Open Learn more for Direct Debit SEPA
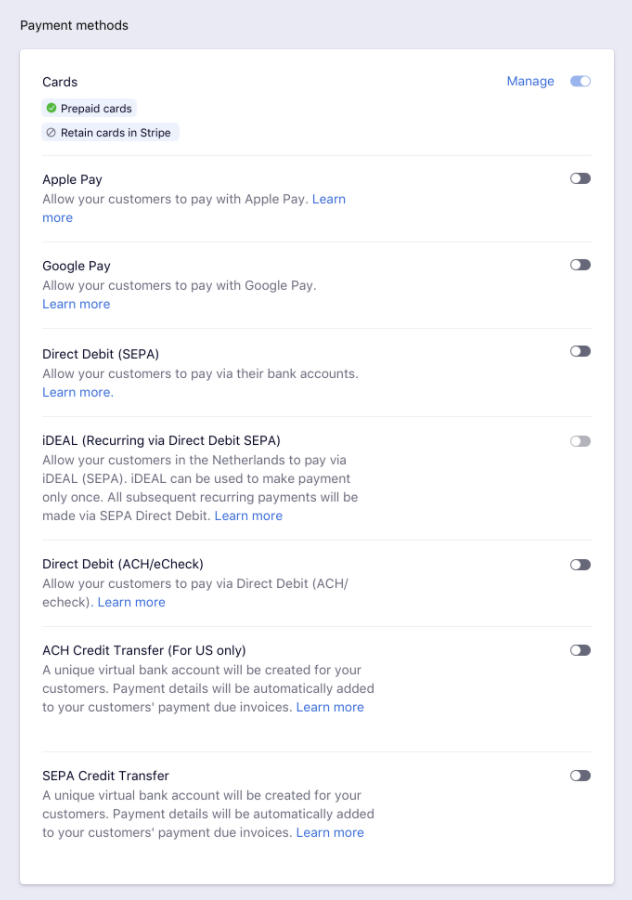632x900 pixels. point(77,392)
